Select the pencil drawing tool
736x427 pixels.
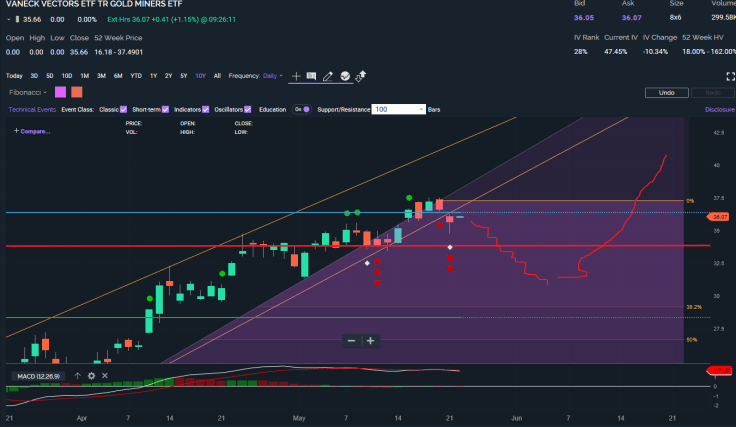click(x=328, y=76)
